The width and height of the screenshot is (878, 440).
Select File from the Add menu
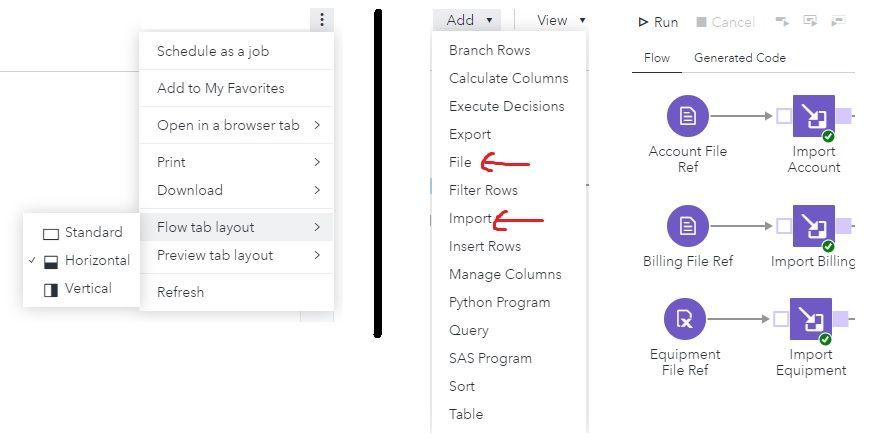tap(460, 162)
